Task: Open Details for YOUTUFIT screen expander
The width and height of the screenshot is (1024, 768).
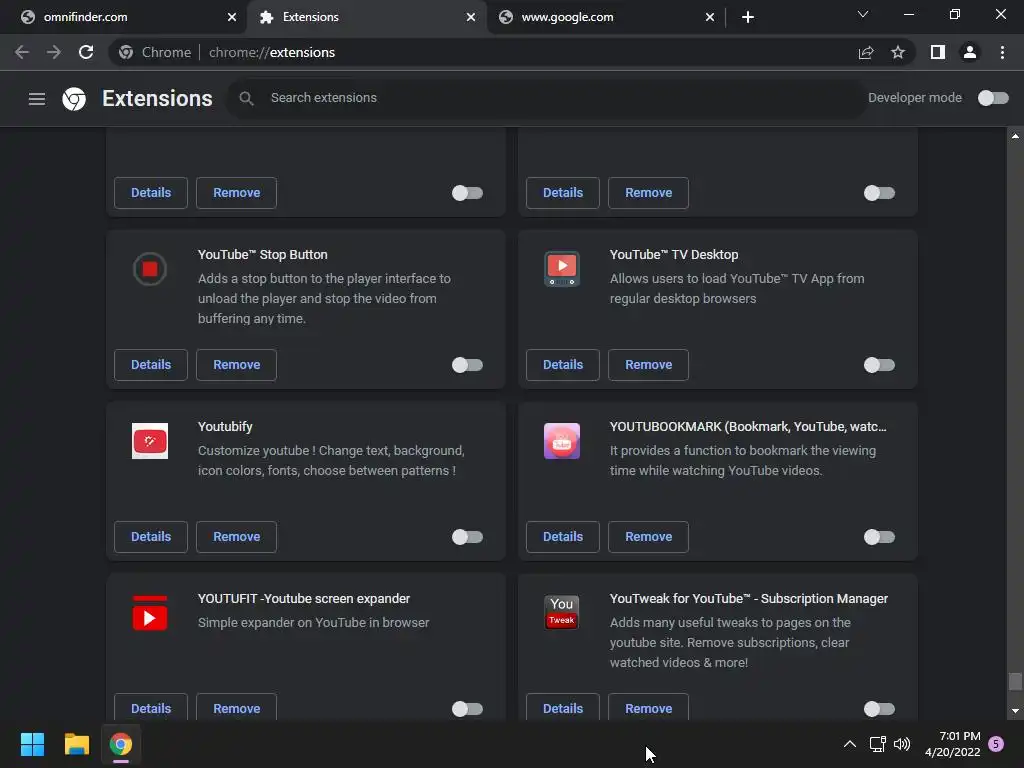Action: click(x=151, y=707)
